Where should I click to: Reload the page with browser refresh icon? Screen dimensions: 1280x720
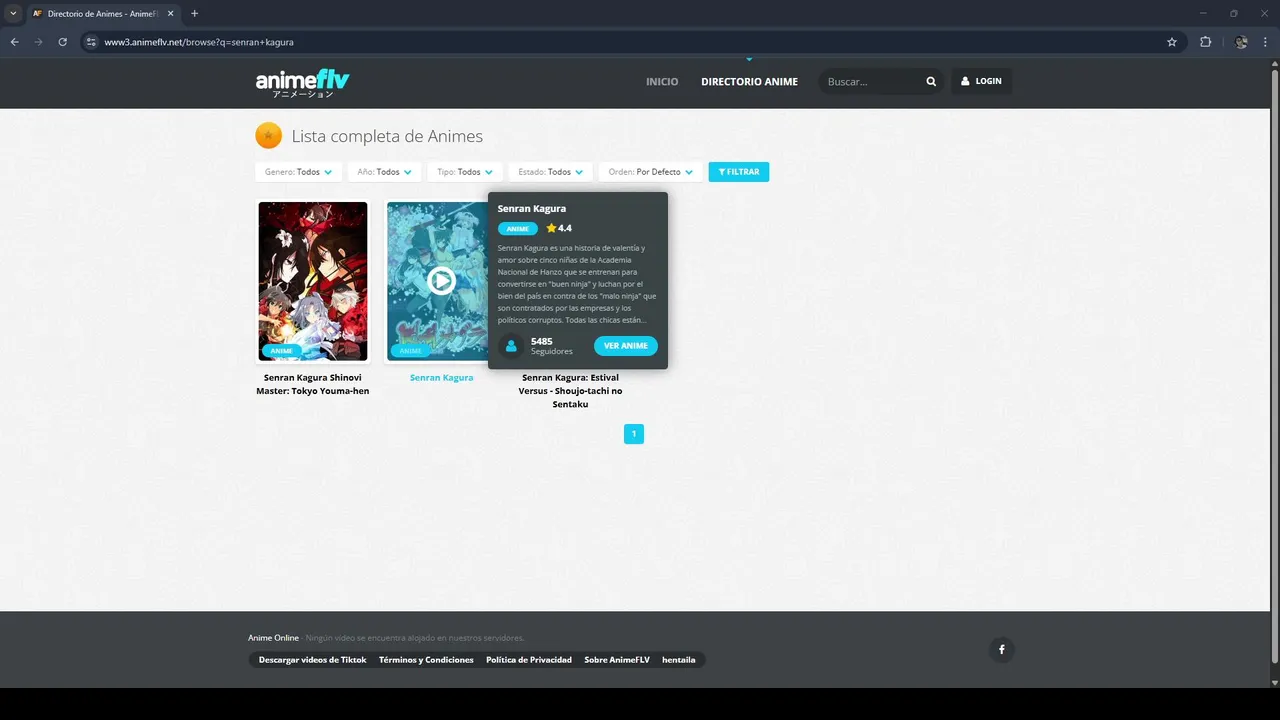(62, 42)
